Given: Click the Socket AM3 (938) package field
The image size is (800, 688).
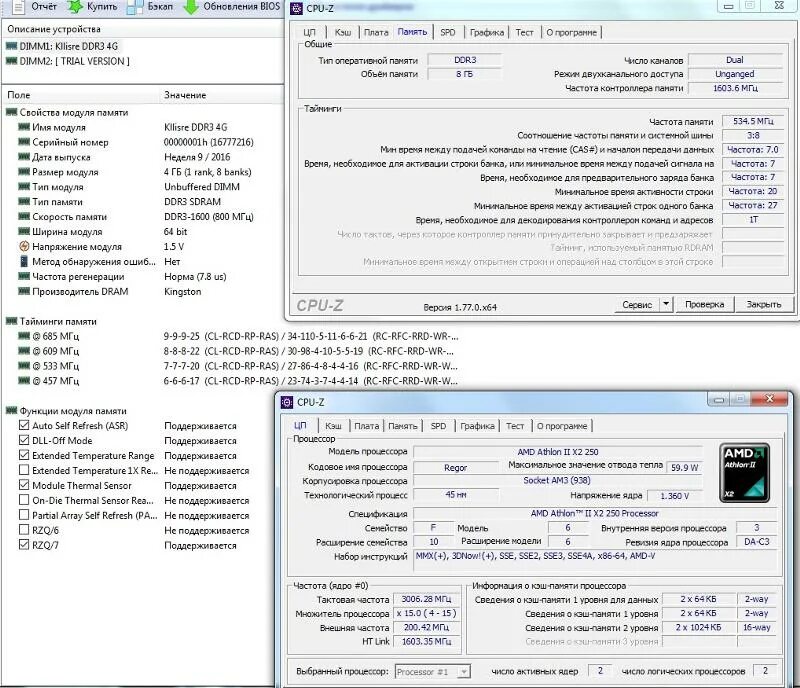Looking at the screenshot, I should tap(557, 480).
